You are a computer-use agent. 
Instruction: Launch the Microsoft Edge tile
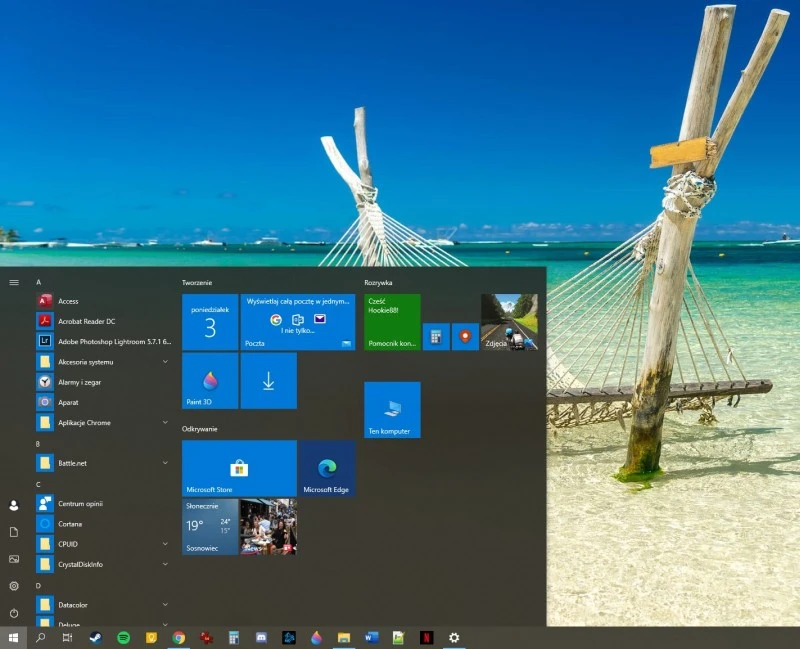coord(326,468)
